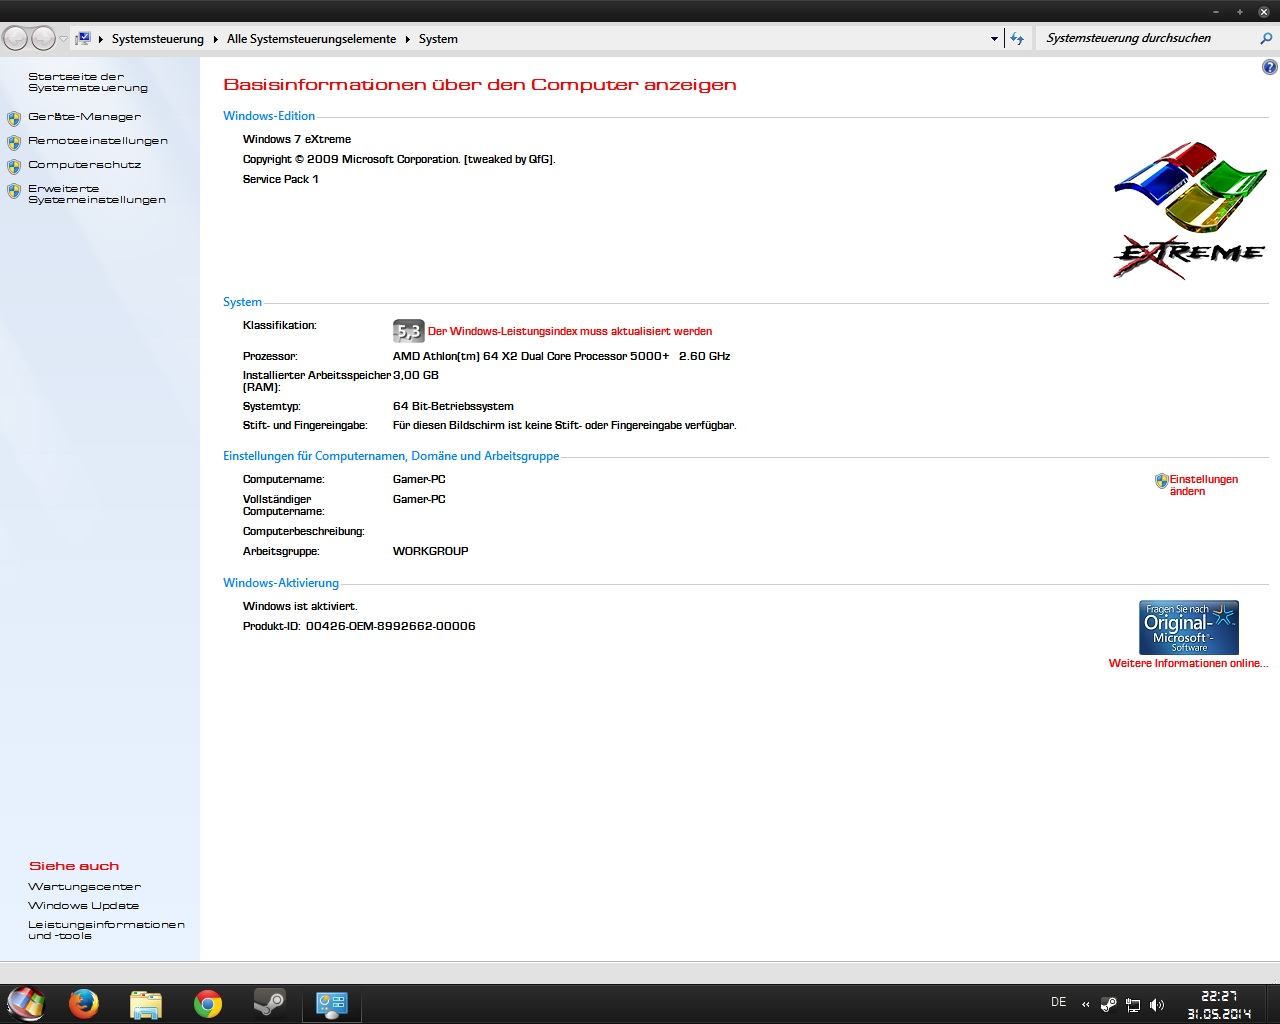This screenshot has height=1024, width=1280.
Task: Show hidden tray icons chevron
Action: [x=1086, y=1004]
